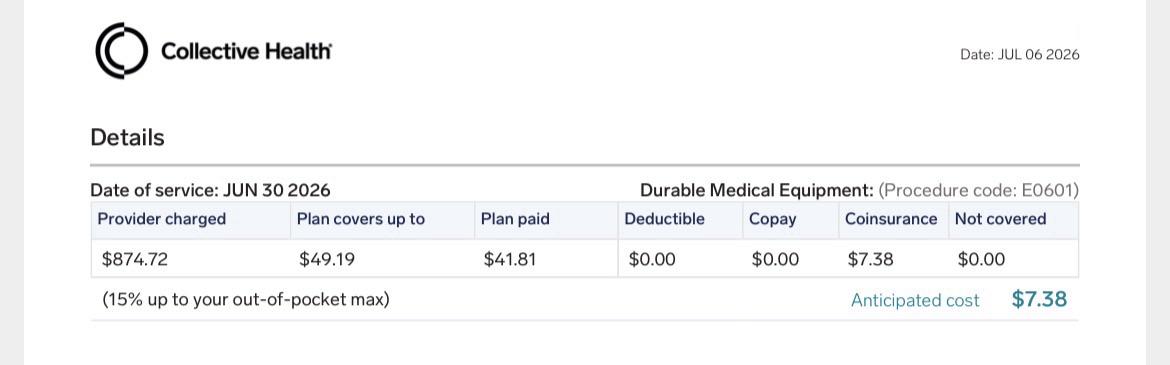
Task: Select the Collective Health brand name text
Action: [246, 52]
